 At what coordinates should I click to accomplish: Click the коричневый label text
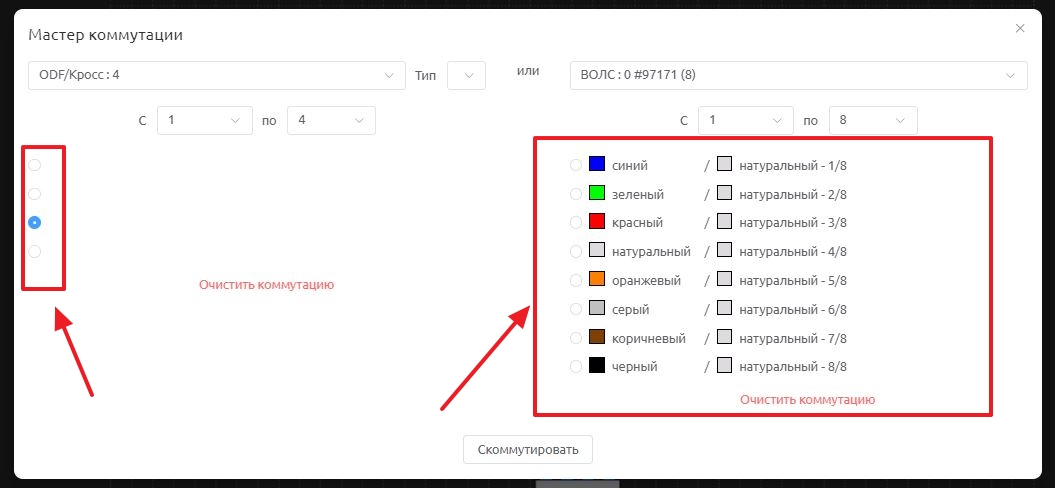click(649, 339)
